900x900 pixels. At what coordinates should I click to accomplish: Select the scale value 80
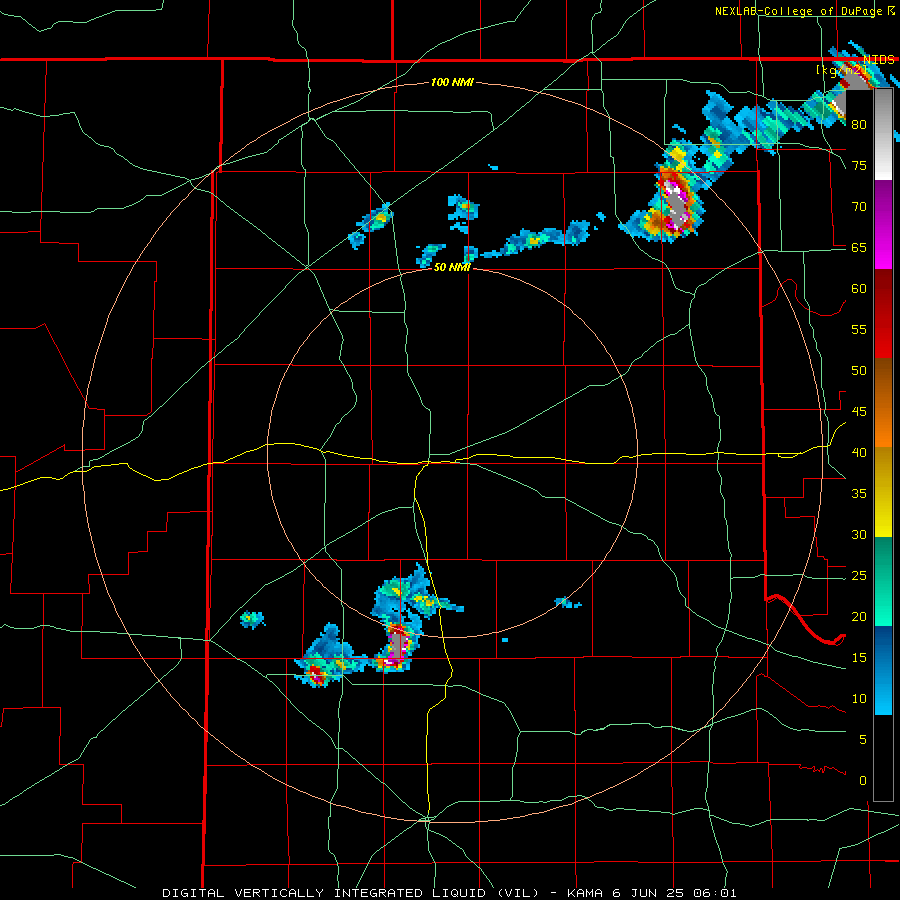tap(859, 125)
